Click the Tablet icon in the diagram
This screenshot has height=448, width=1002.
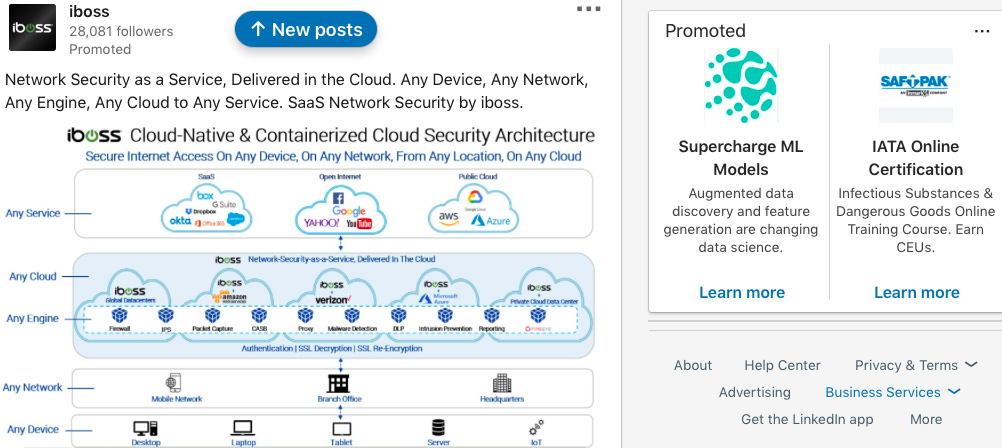click(341, 429)
